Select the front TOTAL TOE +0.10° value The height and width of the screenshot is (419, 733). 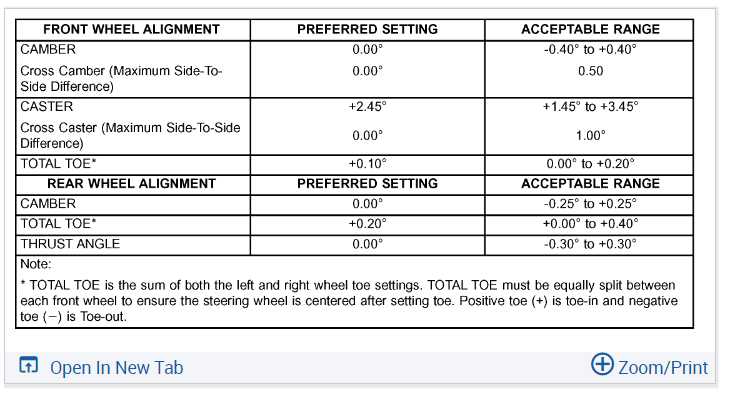(x=367, y=164)
